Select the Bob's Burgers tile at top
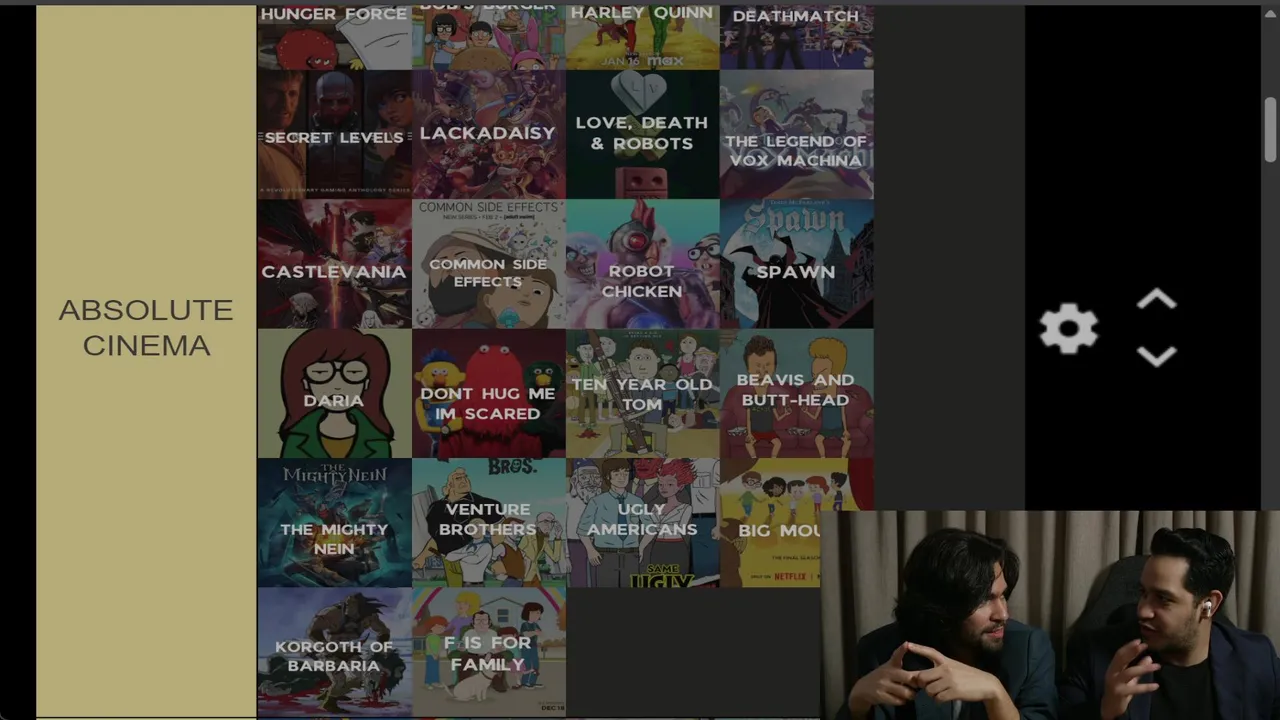1280x720 pixels. pyautogui.click(x=488, y=37)
